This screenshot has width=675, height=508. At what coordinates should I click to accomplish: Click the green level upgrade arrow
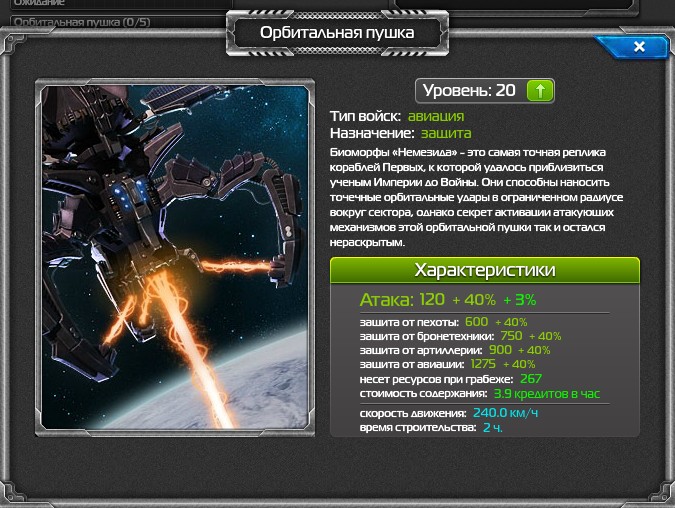540,91
